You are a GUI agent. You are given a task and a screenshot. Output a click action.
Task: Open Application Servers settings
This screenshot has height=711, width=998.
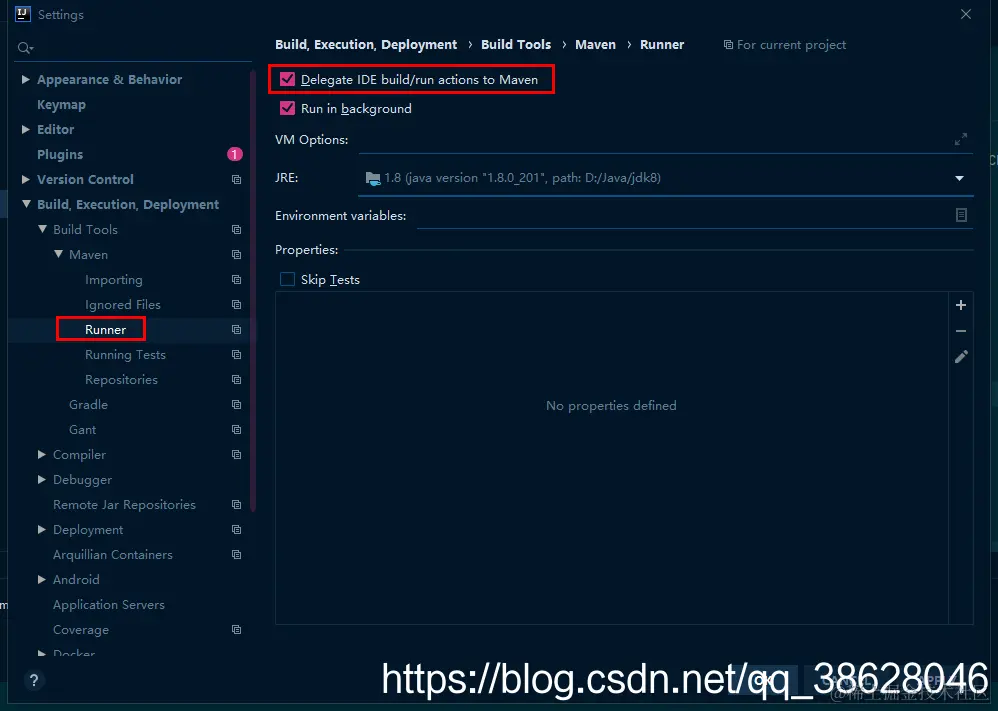pos(109,605)
